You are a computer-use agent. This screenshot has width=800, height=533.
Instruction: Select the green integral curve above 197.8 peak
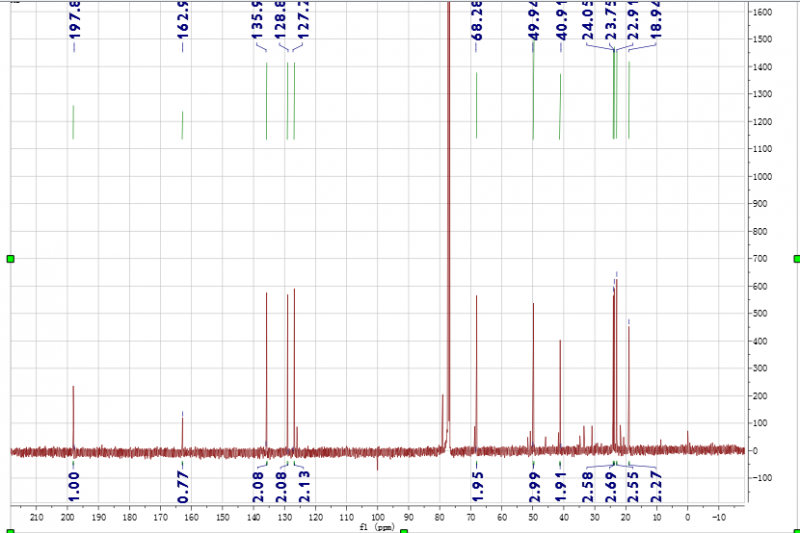pos(73,122)
